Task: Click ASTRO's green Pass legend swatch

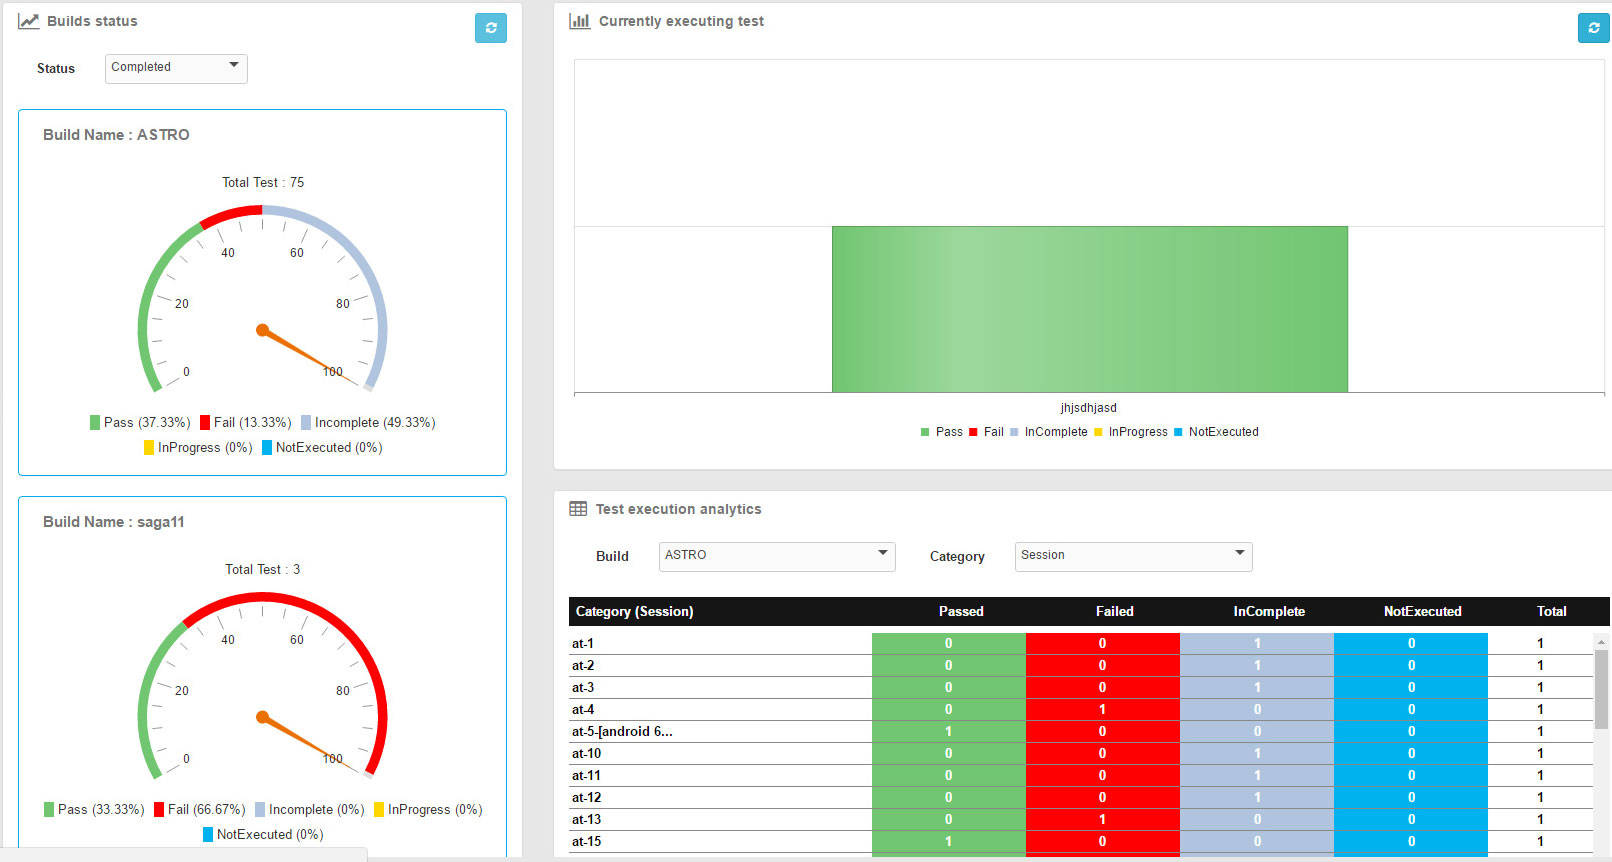Action: [x=95, y=423]
